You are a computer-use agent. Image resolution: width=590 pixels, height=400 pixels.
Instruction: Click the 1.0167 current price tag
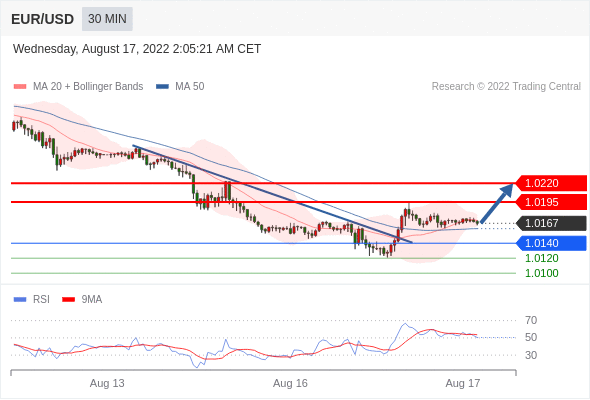551,223
